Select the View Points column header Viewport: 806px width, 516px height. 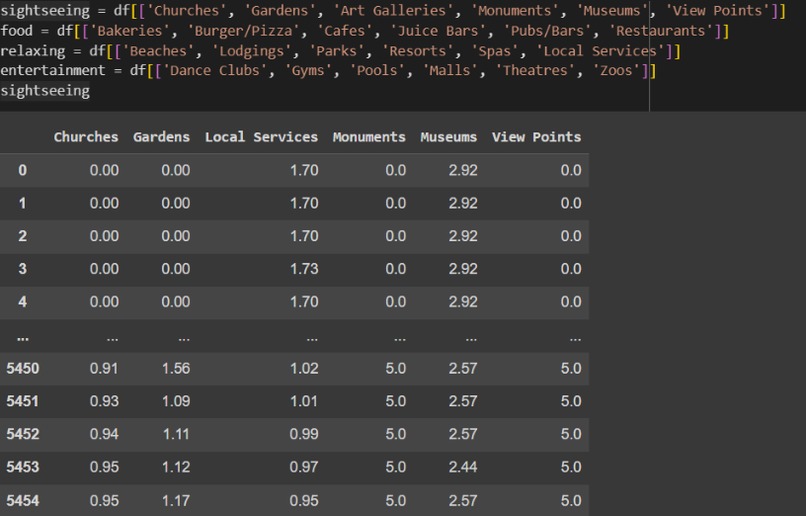pyautogui.click(x=536, y=137)
